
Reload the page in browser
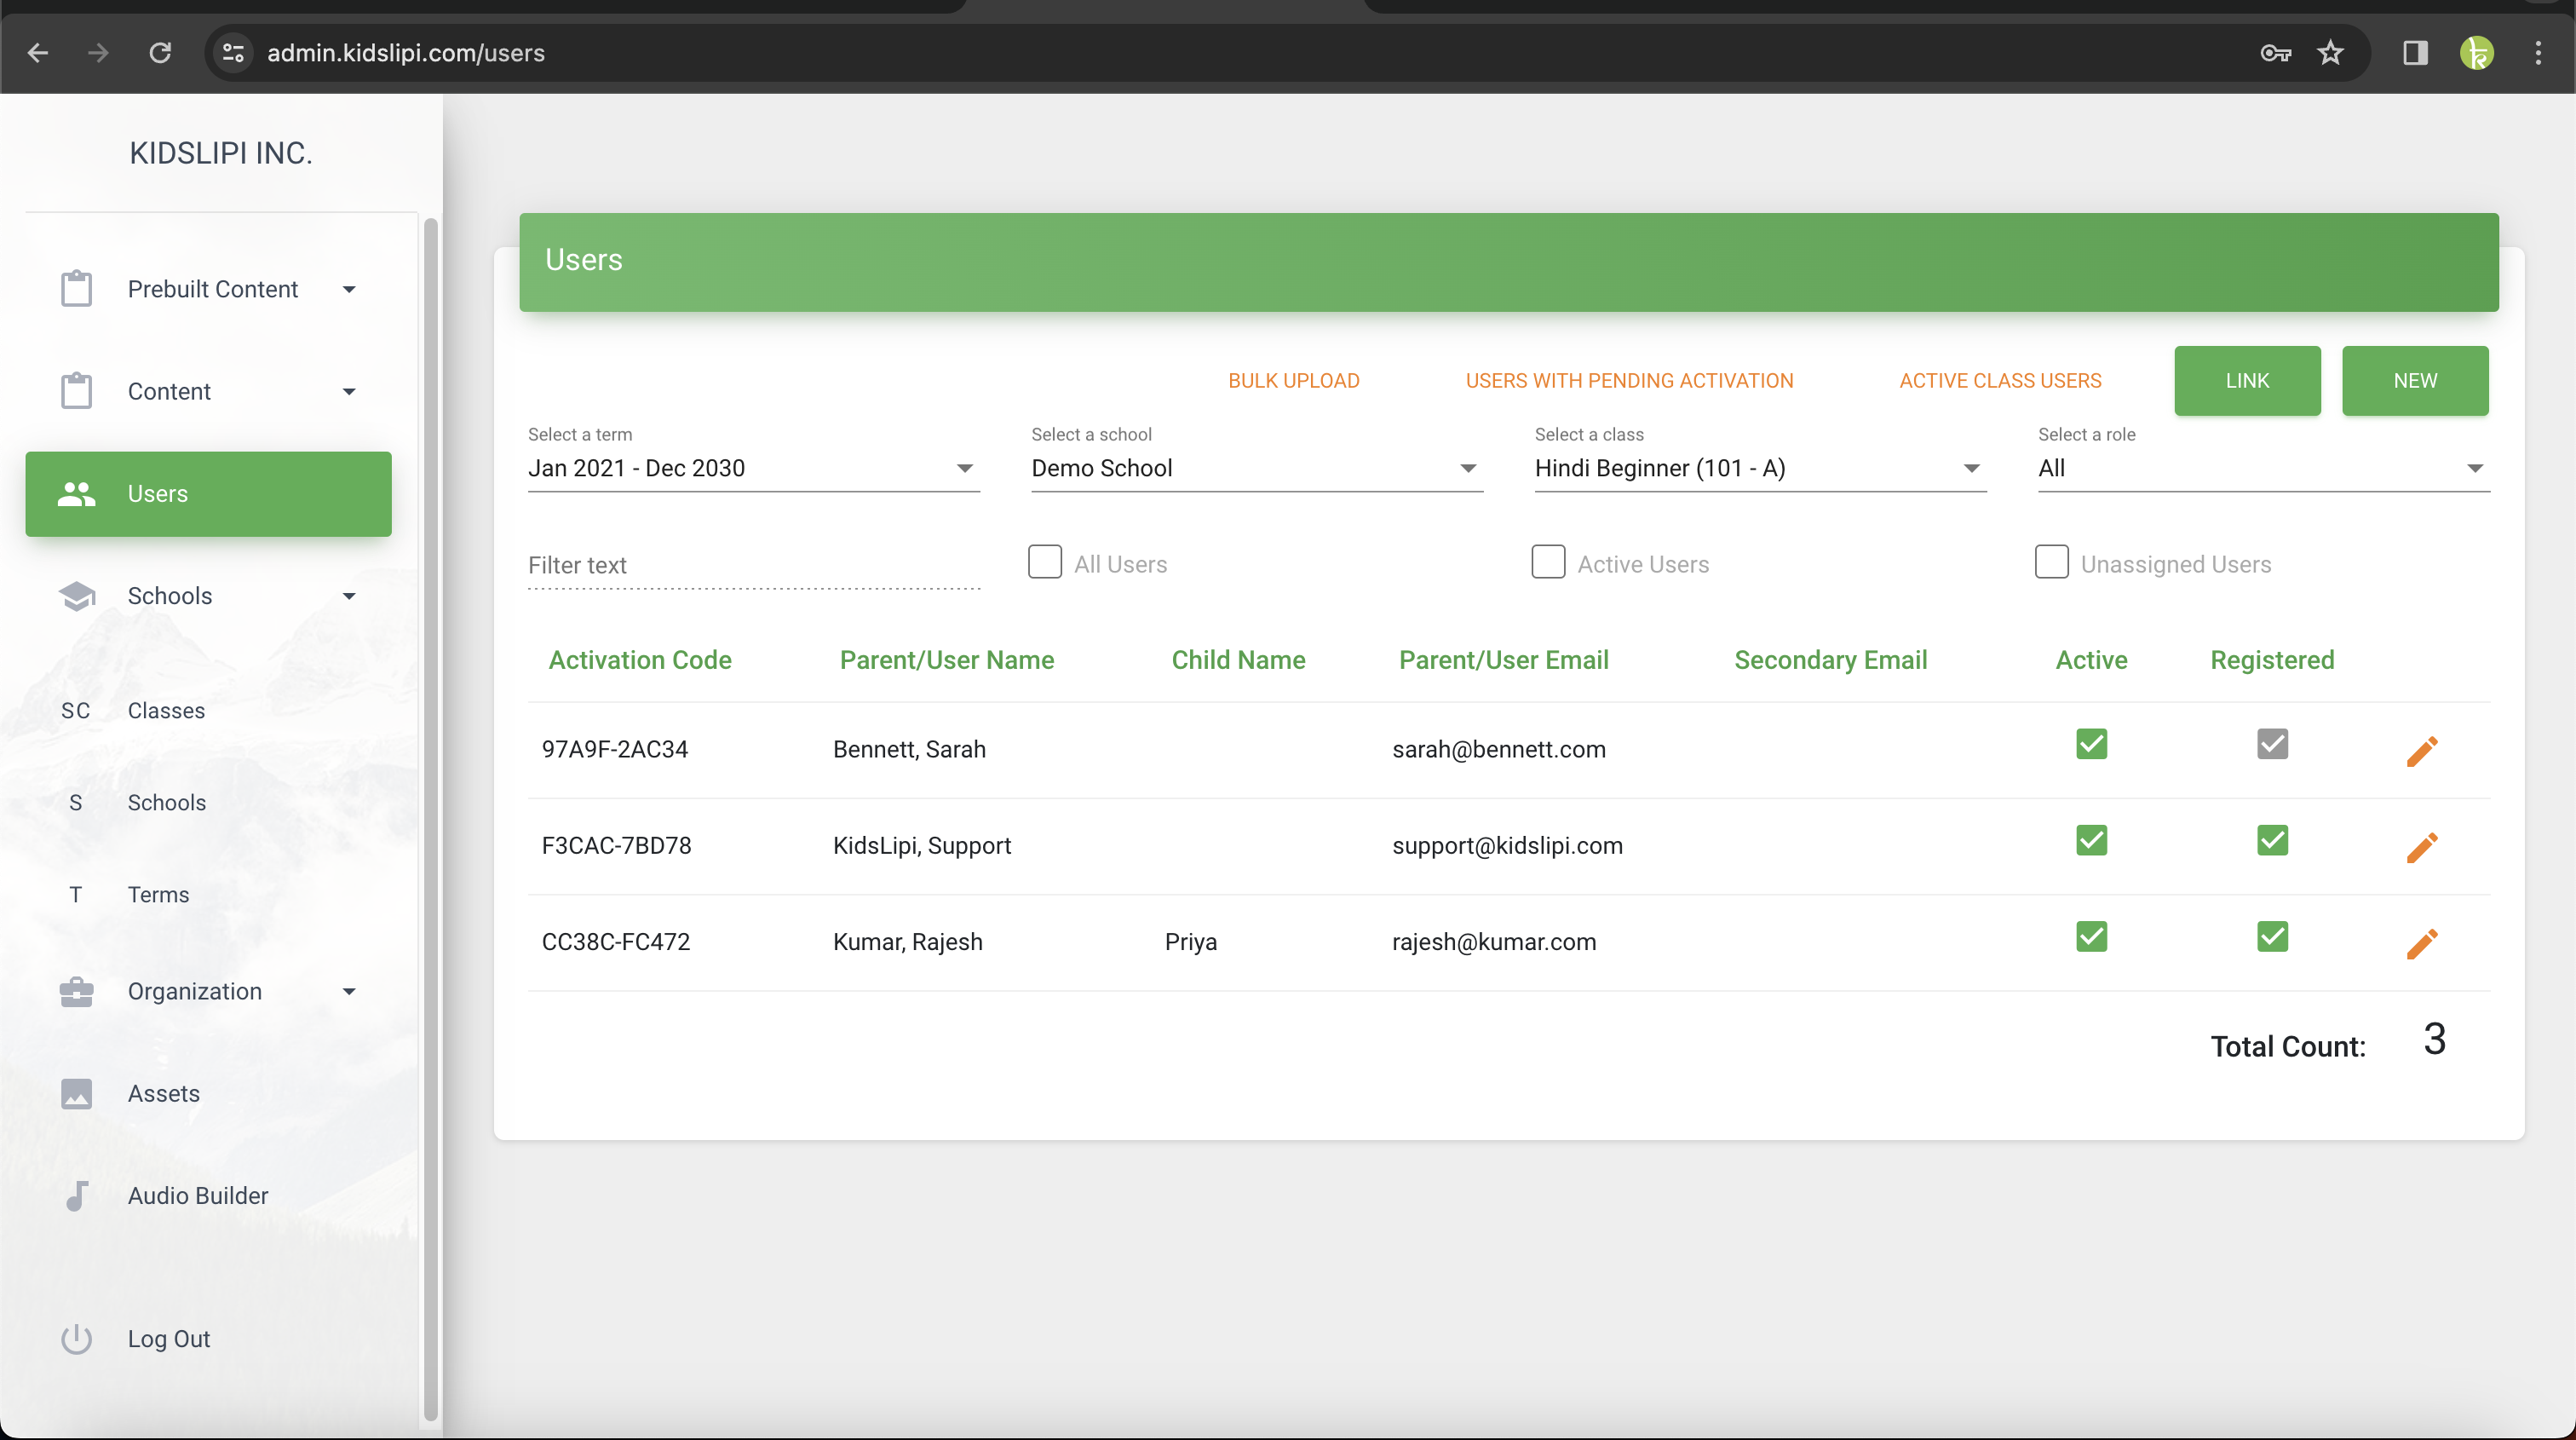coord(160,53)
